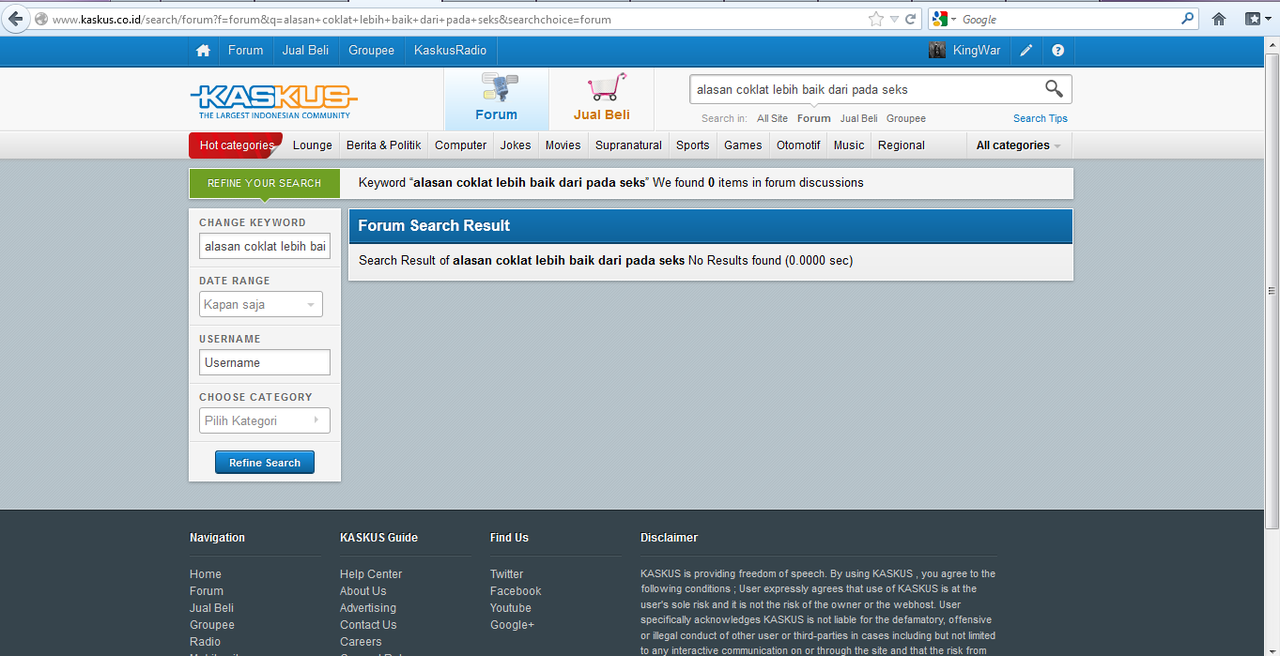Open footer Forum navigation link
The width and height of the screenshot is (1280, 656).
click(x=206, y=591)
